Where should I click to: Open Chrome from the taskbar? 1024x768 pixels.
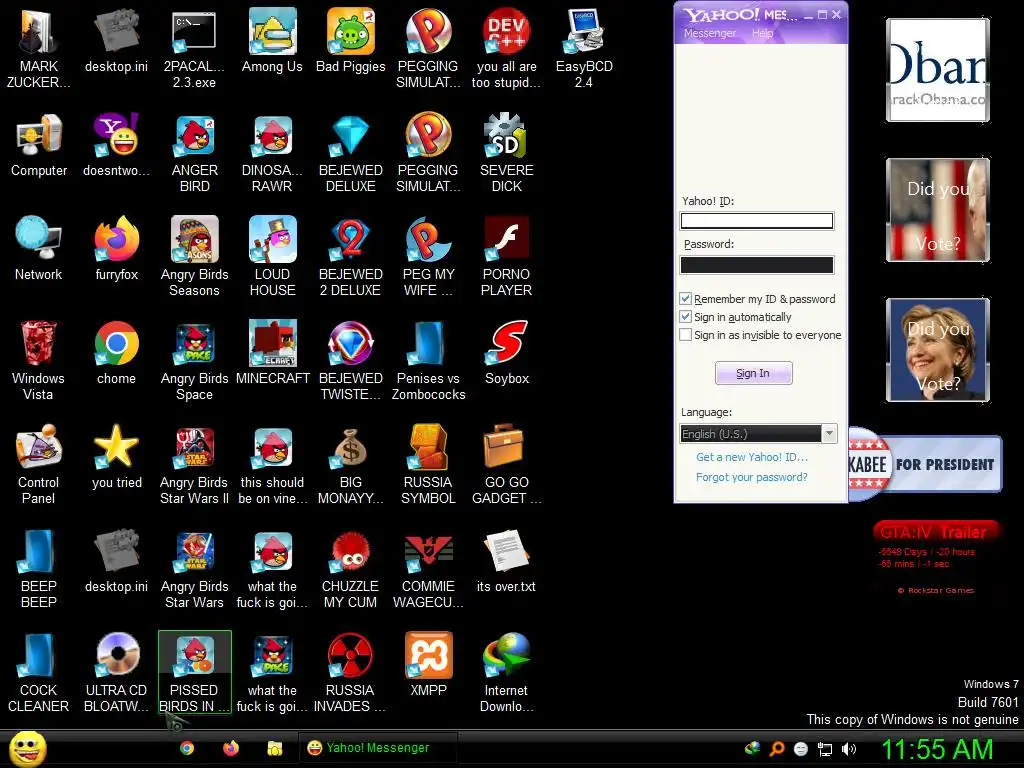(187, 748)
